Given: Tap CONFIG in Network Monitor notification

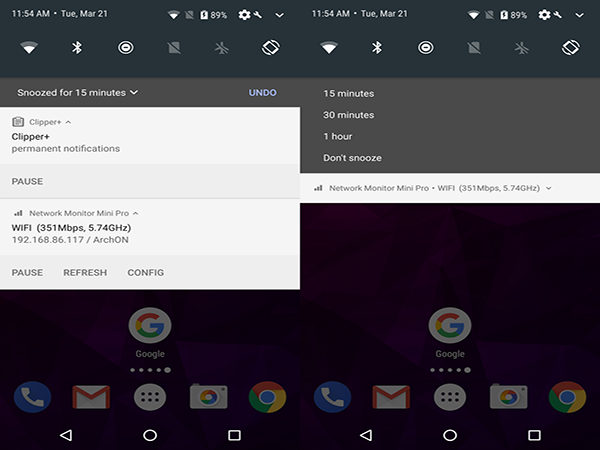Looking at the screenshot, I should (145, 272).
